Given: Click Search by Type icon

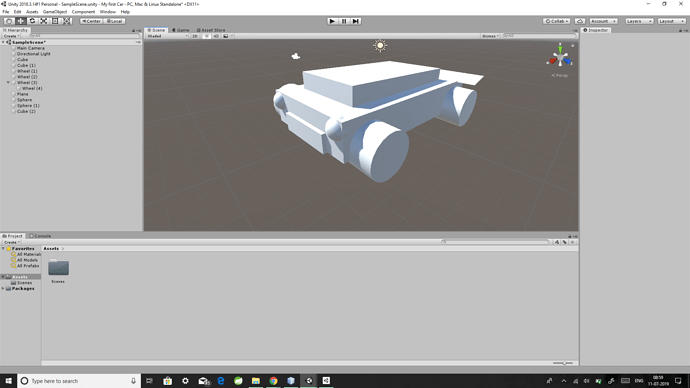Looking at the screenshot, I should (x=557, y=242).
